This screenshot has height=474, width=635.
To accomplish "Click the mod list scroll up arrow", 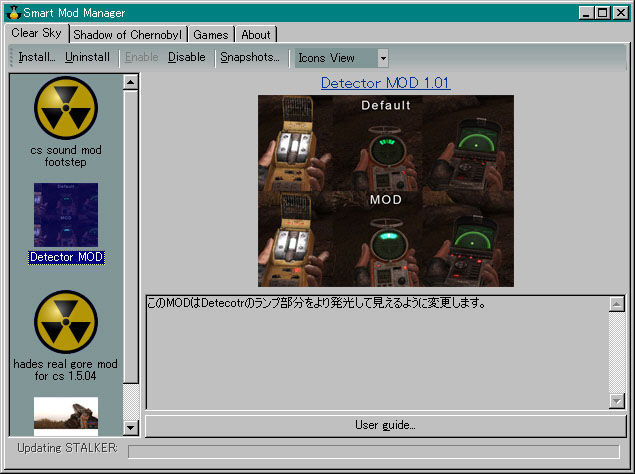I will coord(130,82).
